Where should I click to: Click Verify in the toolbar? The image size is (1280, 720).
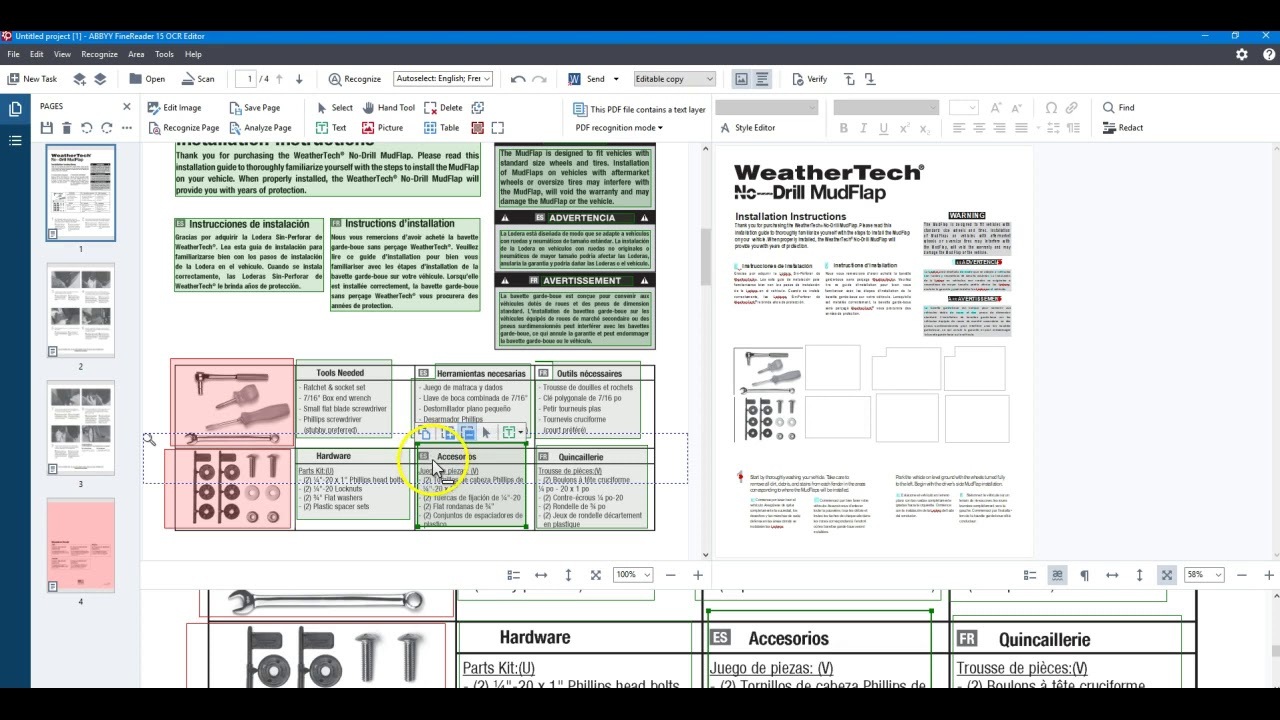pos(810,79)
